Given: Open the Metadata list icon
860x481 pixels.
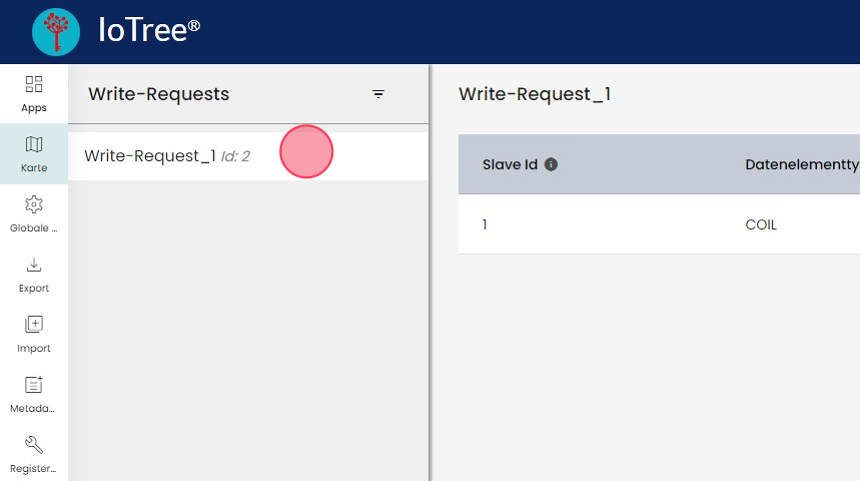Looking at the screenshot, I should tap(34, 385).
